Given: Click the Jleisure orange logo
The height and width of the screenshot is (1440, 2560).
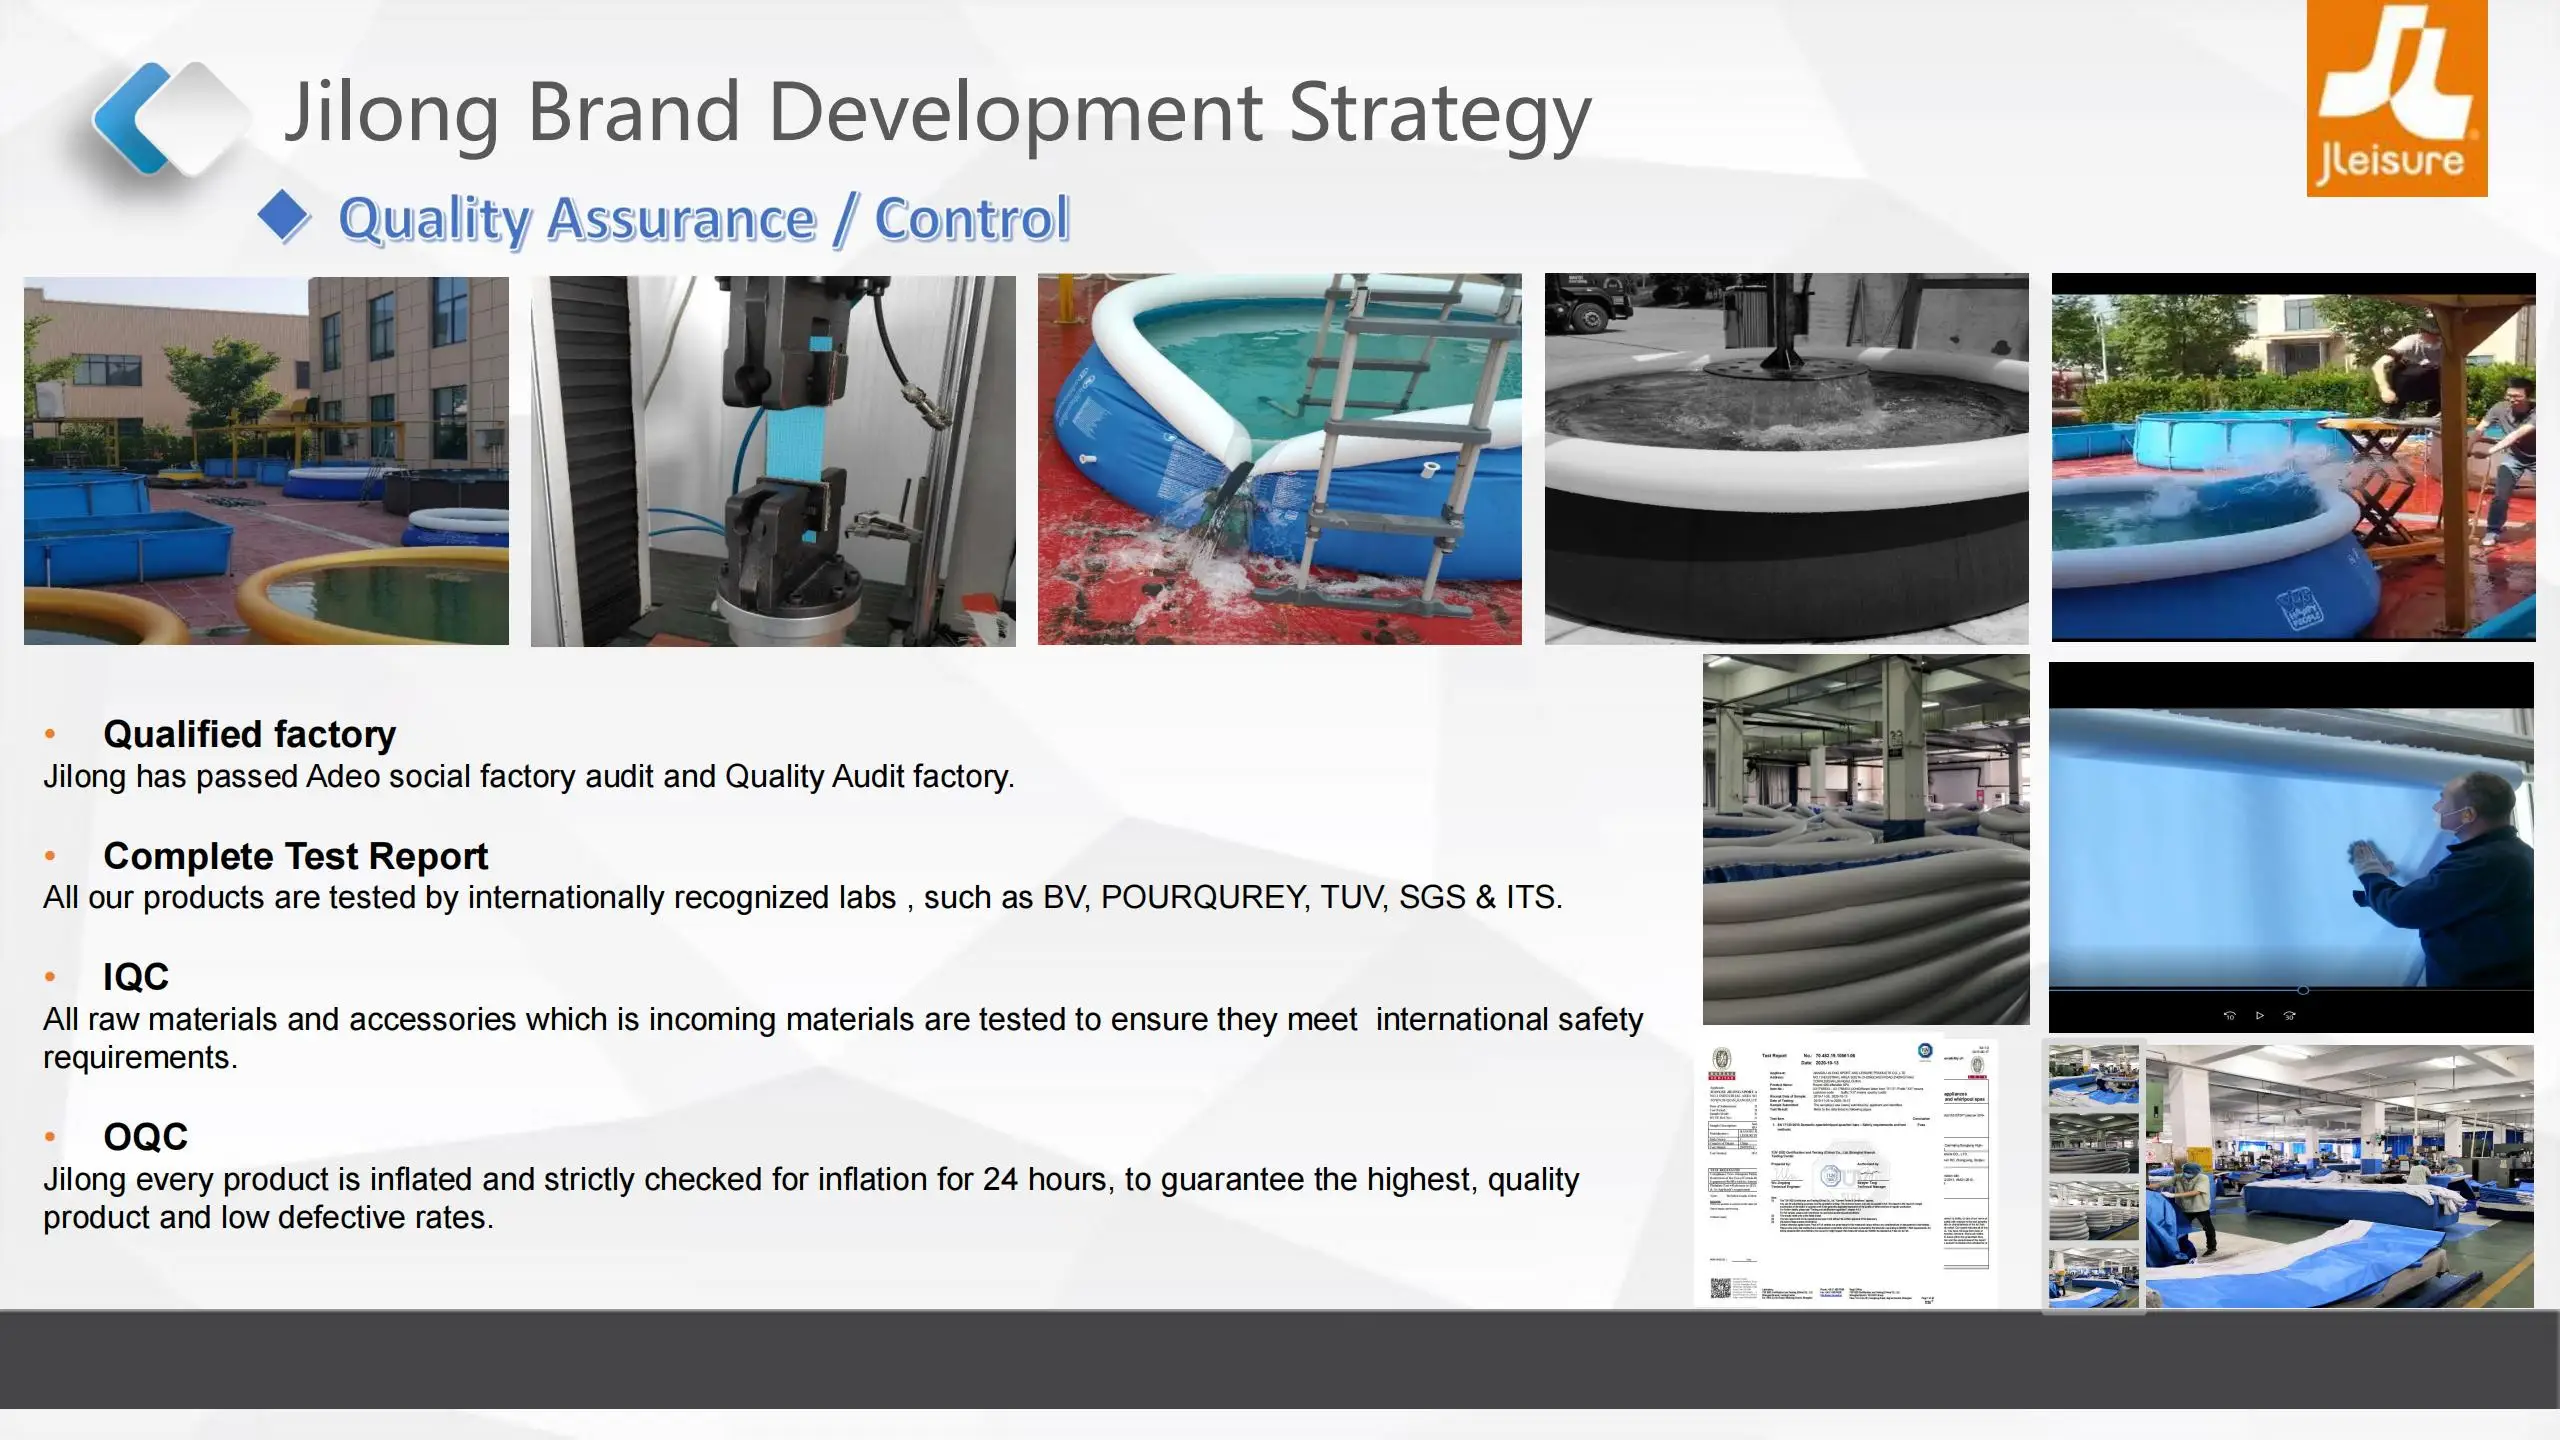Looking at the screenshot, I should 2396,98.
